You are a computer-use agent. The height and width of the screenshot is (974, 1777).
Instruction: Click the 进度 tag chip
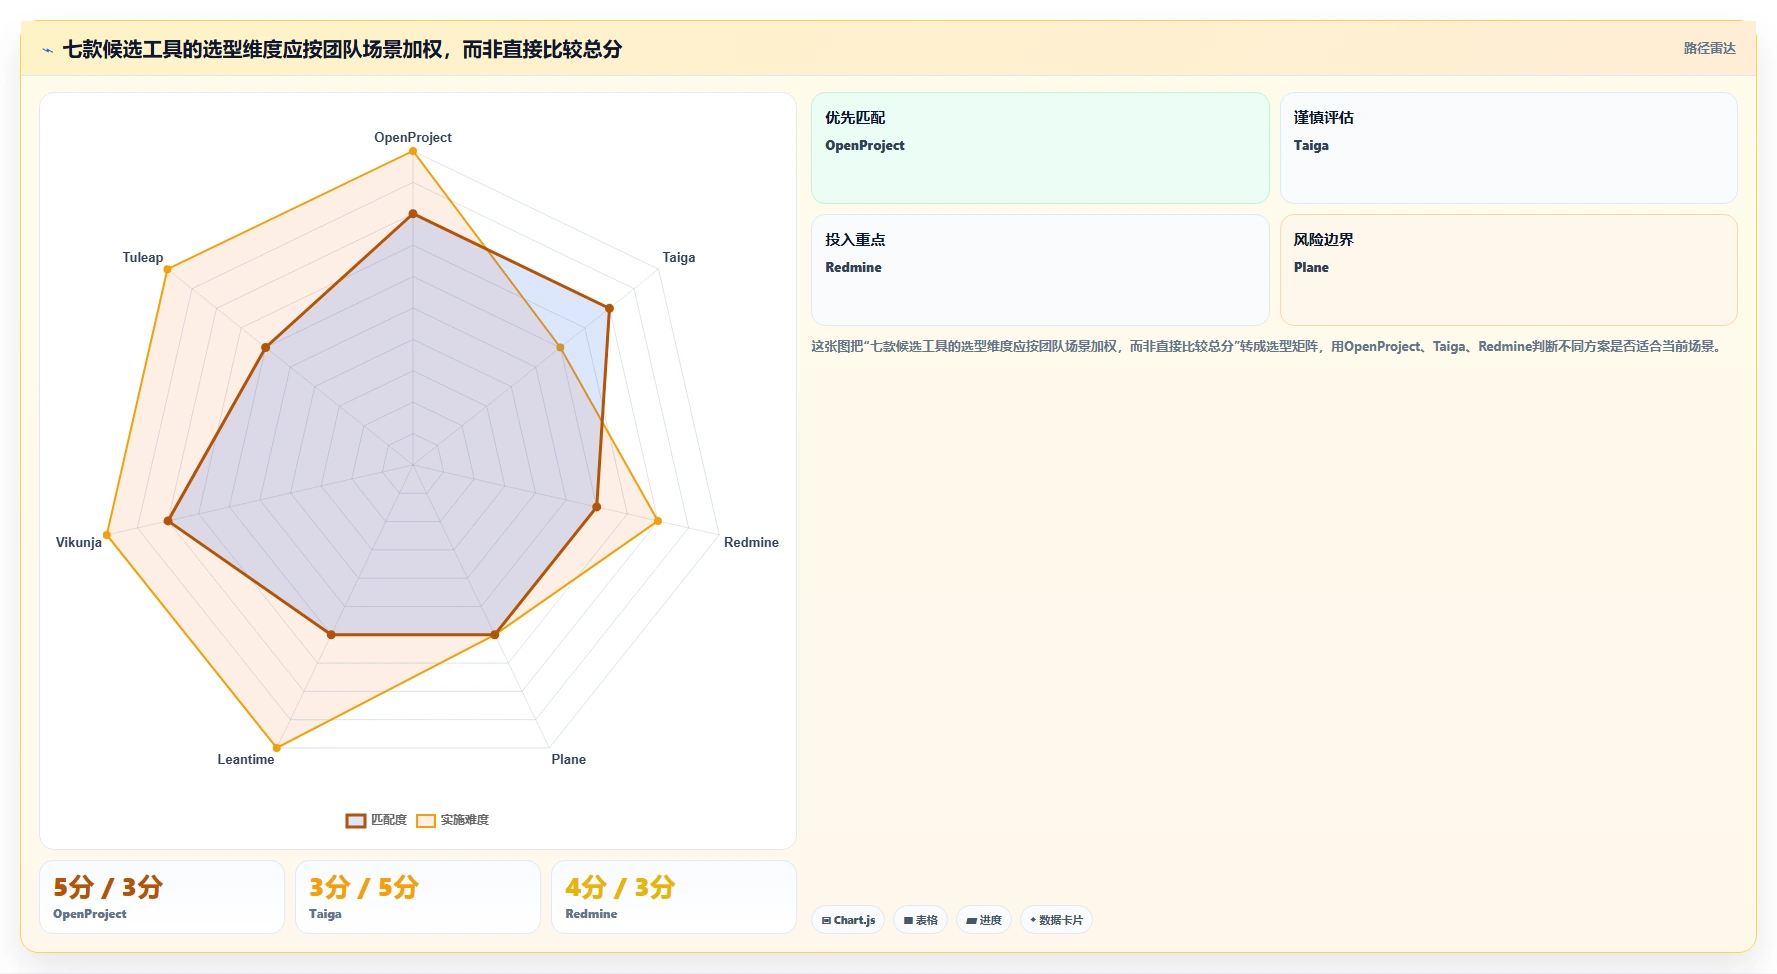[x=984, y=920]
